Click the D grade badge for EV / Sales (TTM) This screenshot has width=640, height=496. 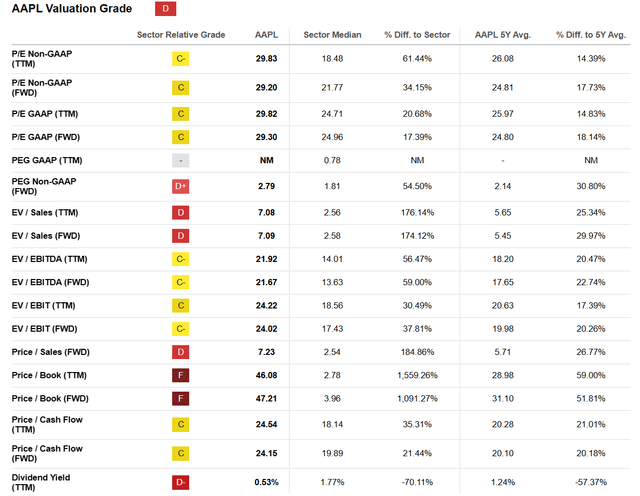tap(180, 213)
